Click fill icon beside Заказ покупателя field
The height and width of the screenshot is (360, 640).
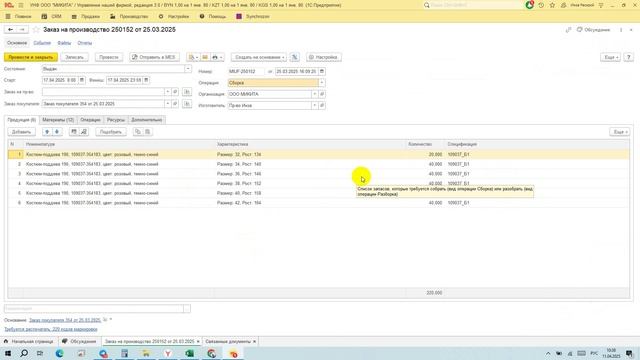187,104
